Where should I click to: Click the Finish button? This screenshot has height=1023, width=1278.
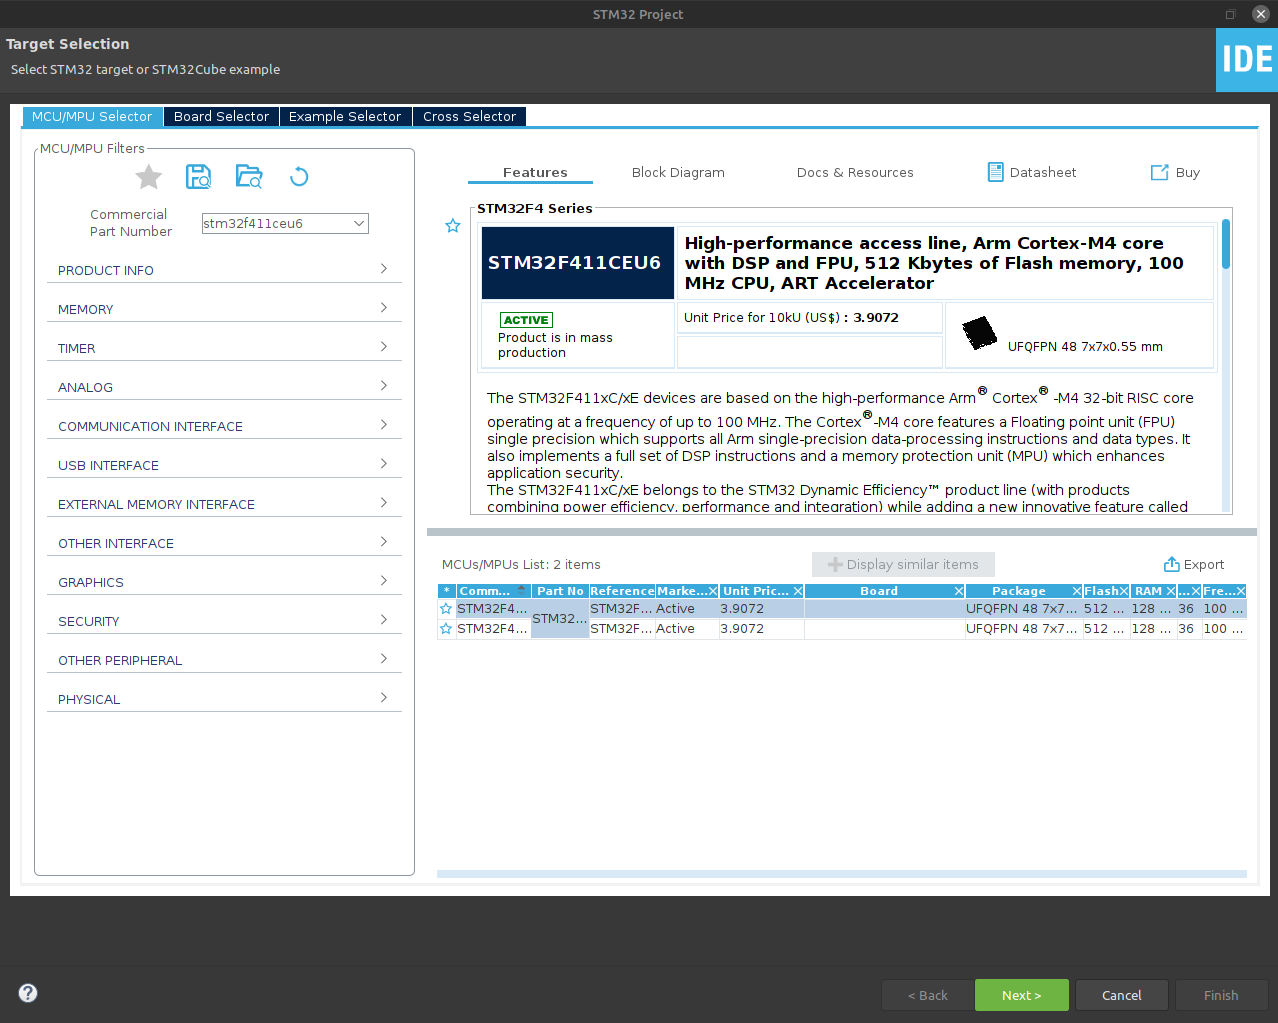1221,995
